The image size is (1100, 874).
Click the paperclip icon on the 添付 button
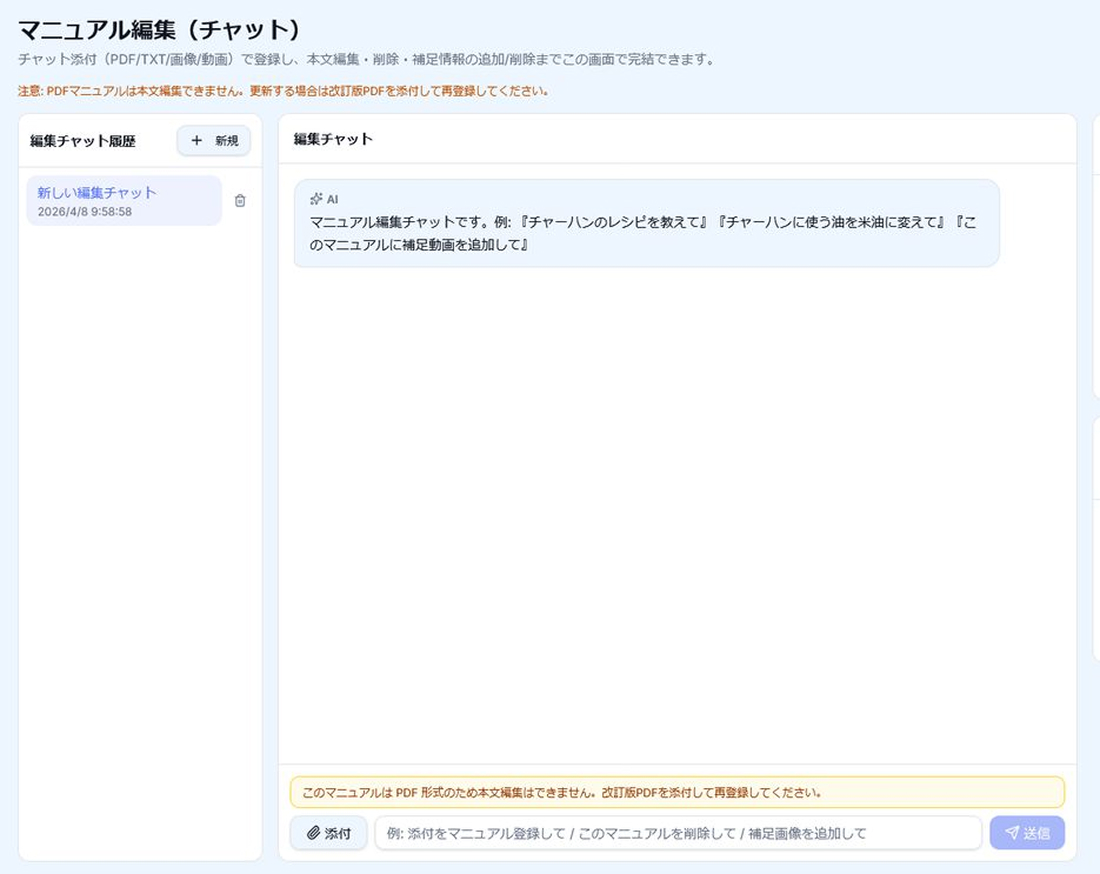tap(312, 833)
